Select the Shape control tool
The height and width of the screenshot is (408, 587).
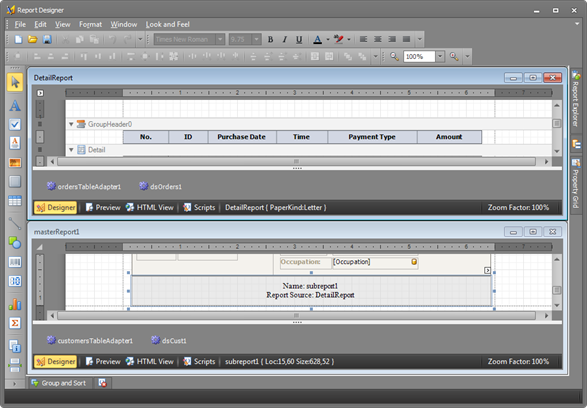[15, 243]
